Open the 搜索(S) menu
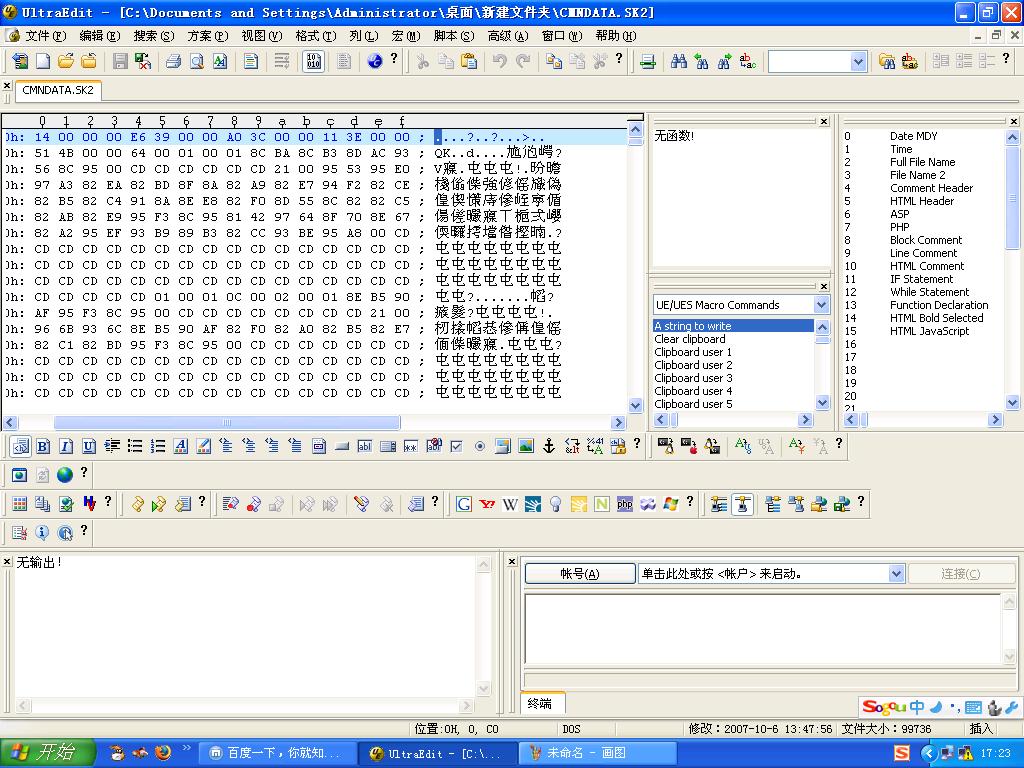This screenshot has width=1024, height=768. coord(153,36)
